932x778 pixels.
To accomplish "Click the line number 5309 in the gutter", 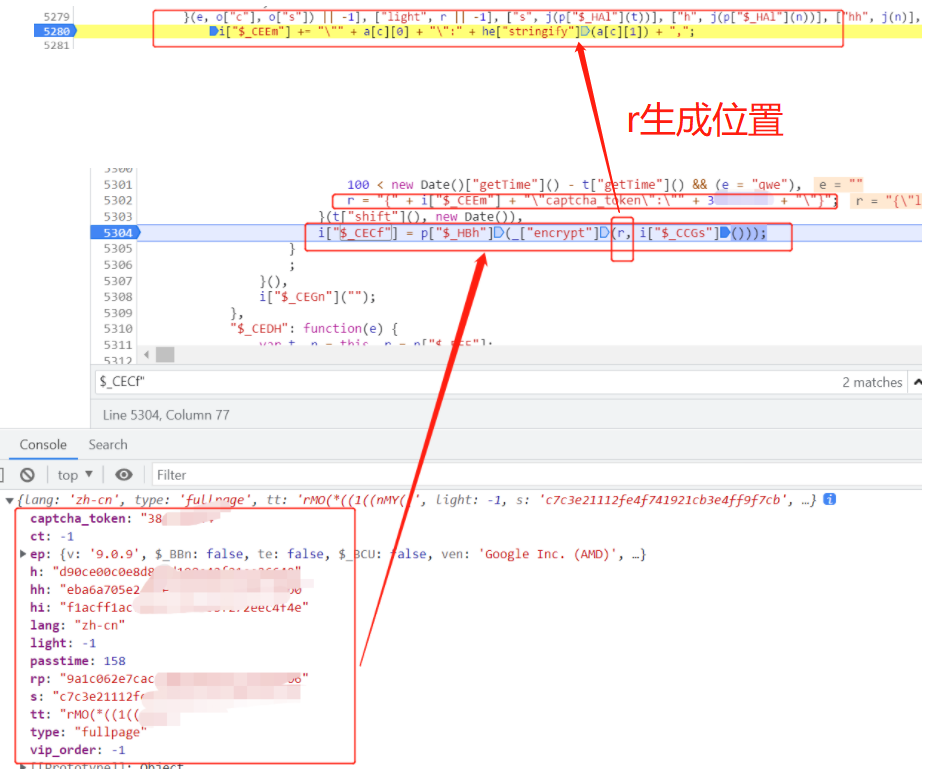I will pos(118,313).
